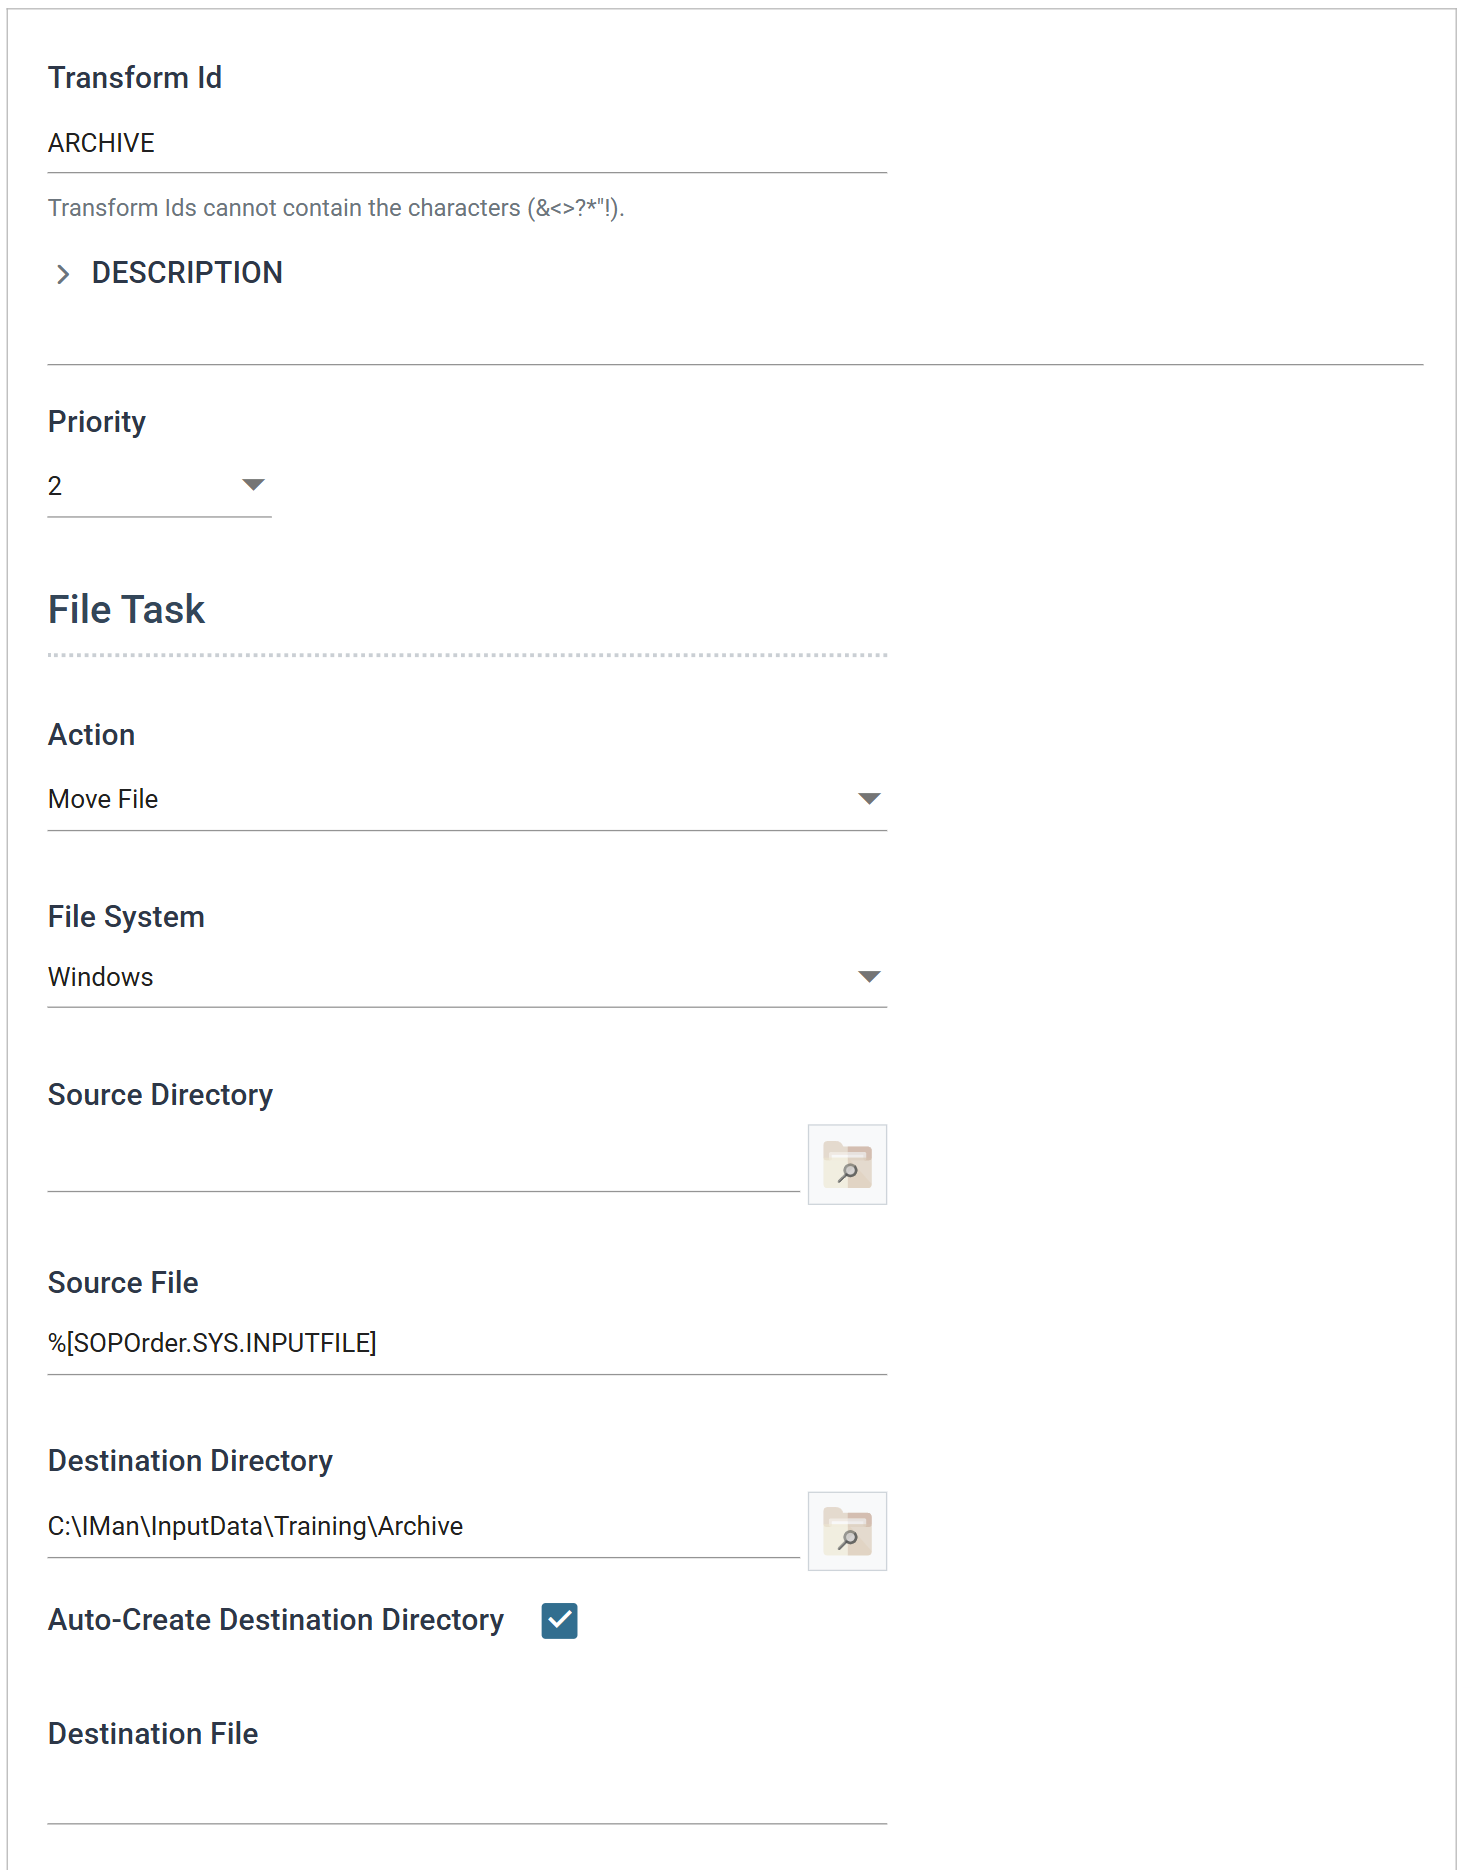Image resolution: width=1472 pixels, height=1870 pixels.
Task: Click the Transform Id label
Action: (135, 78)
